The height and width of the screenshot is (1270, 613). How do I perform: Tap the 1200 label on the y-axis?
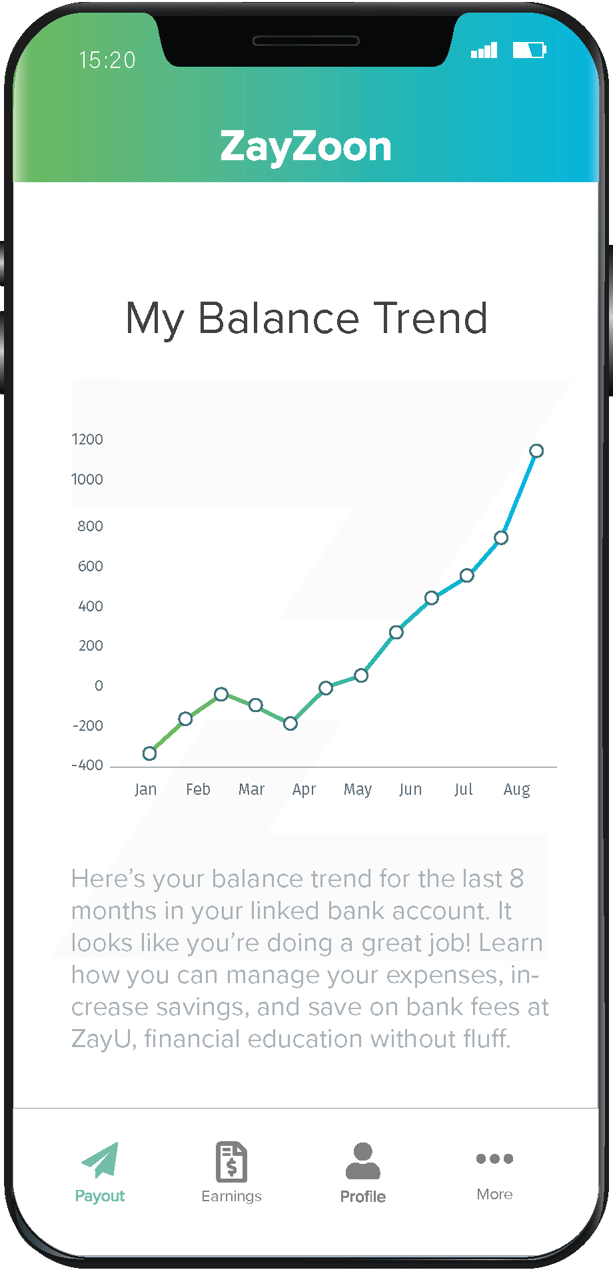click(88, 439)
